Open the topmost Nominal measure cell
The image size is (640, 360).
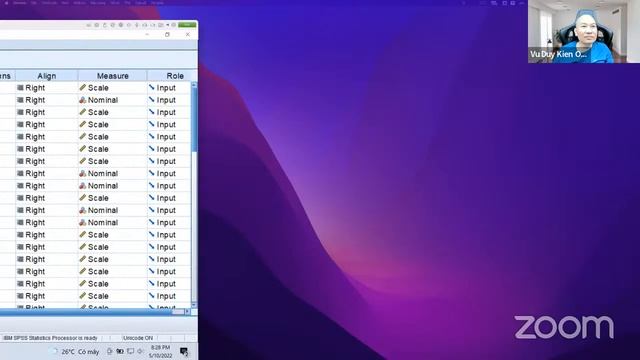pyautogui.click(x=113, y=100)
